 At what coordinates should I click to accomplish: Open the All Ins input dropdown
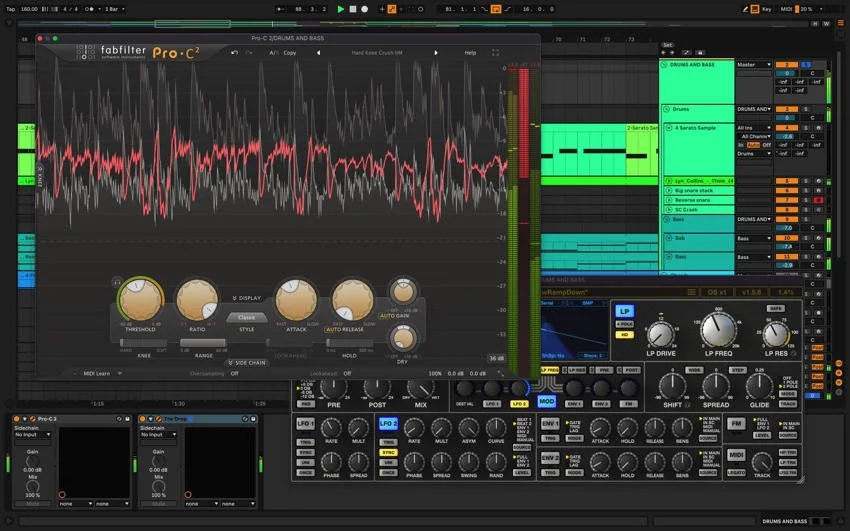754,128
